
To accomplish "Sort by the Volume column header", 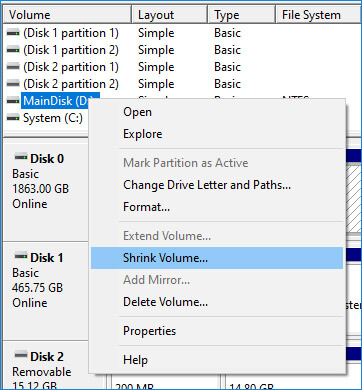I will (67, 15).
